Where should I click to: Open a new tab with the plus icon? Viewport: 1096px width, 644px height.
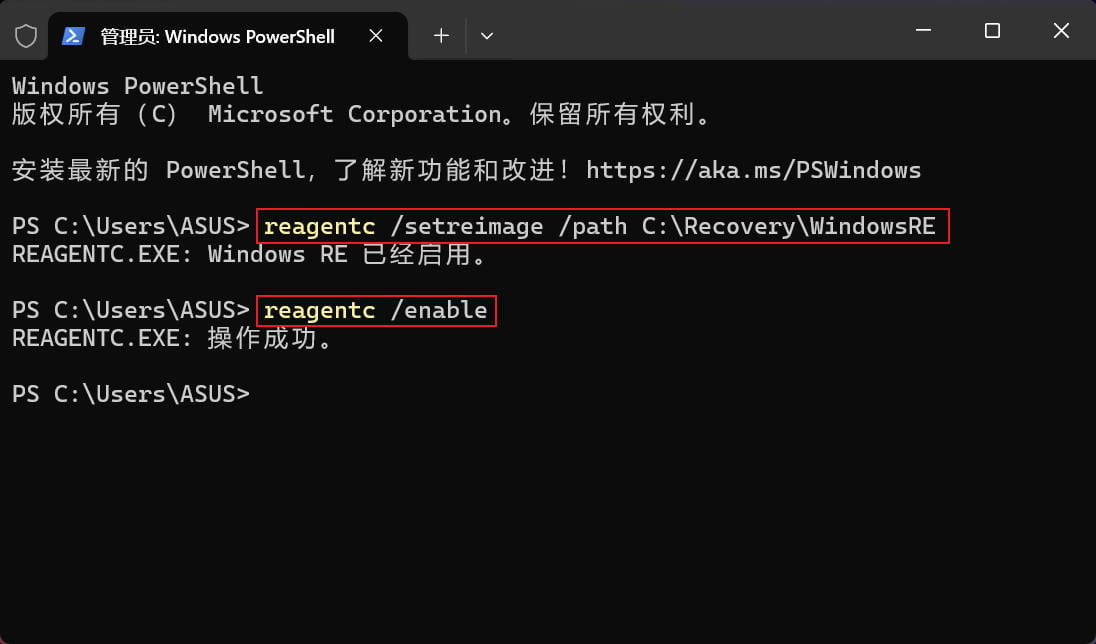pos(441,36)
